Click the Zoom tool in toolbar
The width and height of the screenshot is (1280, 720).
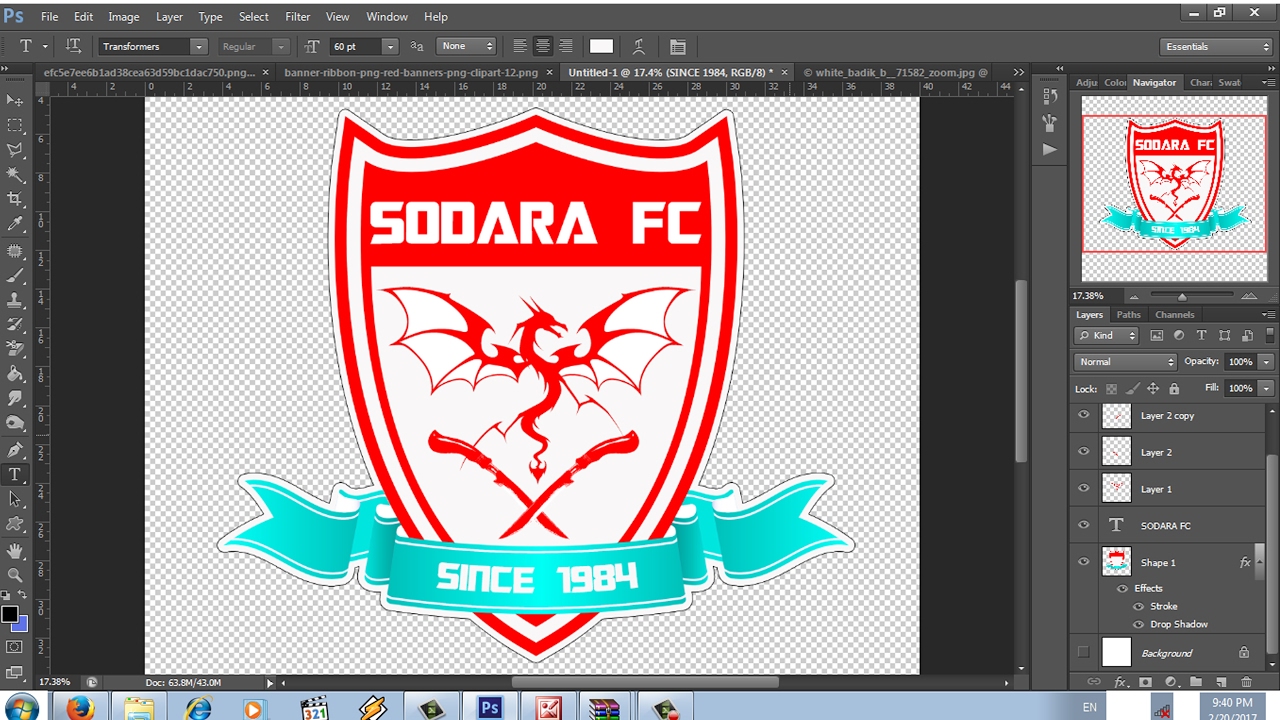tap(15, 575)
